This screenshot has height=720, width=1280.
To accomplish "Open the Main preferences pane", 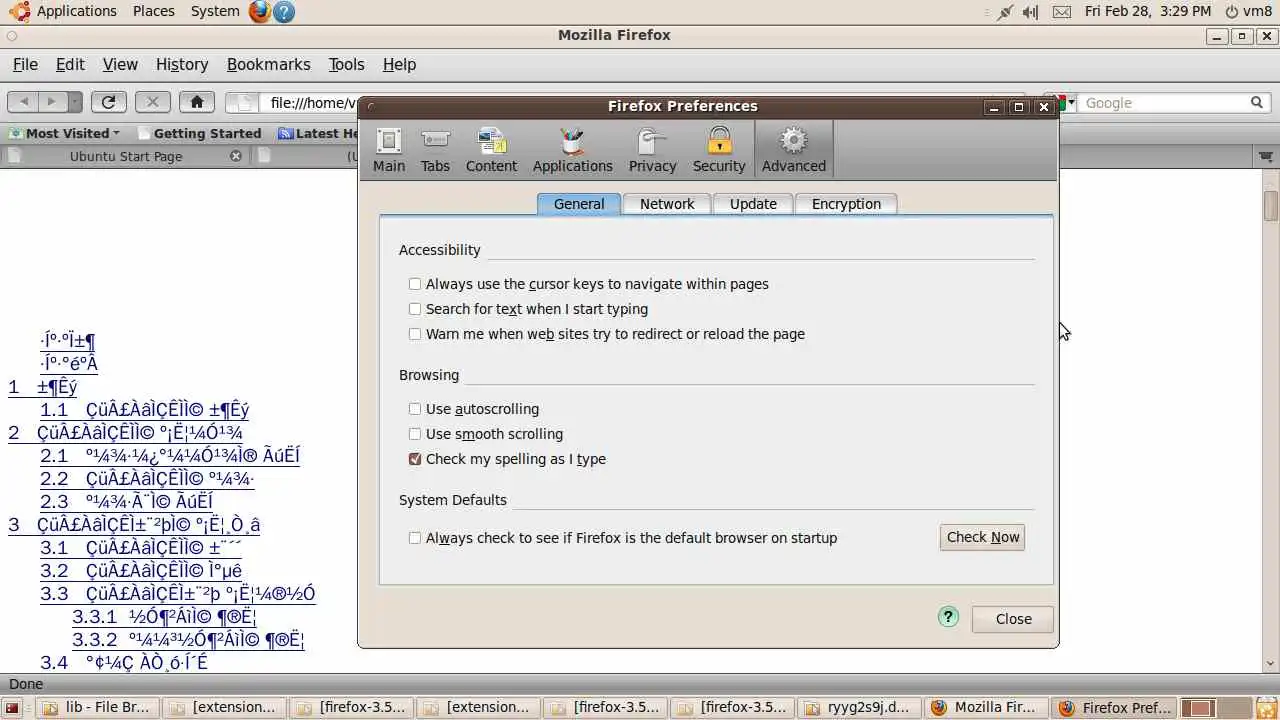I will click(389, 150).
